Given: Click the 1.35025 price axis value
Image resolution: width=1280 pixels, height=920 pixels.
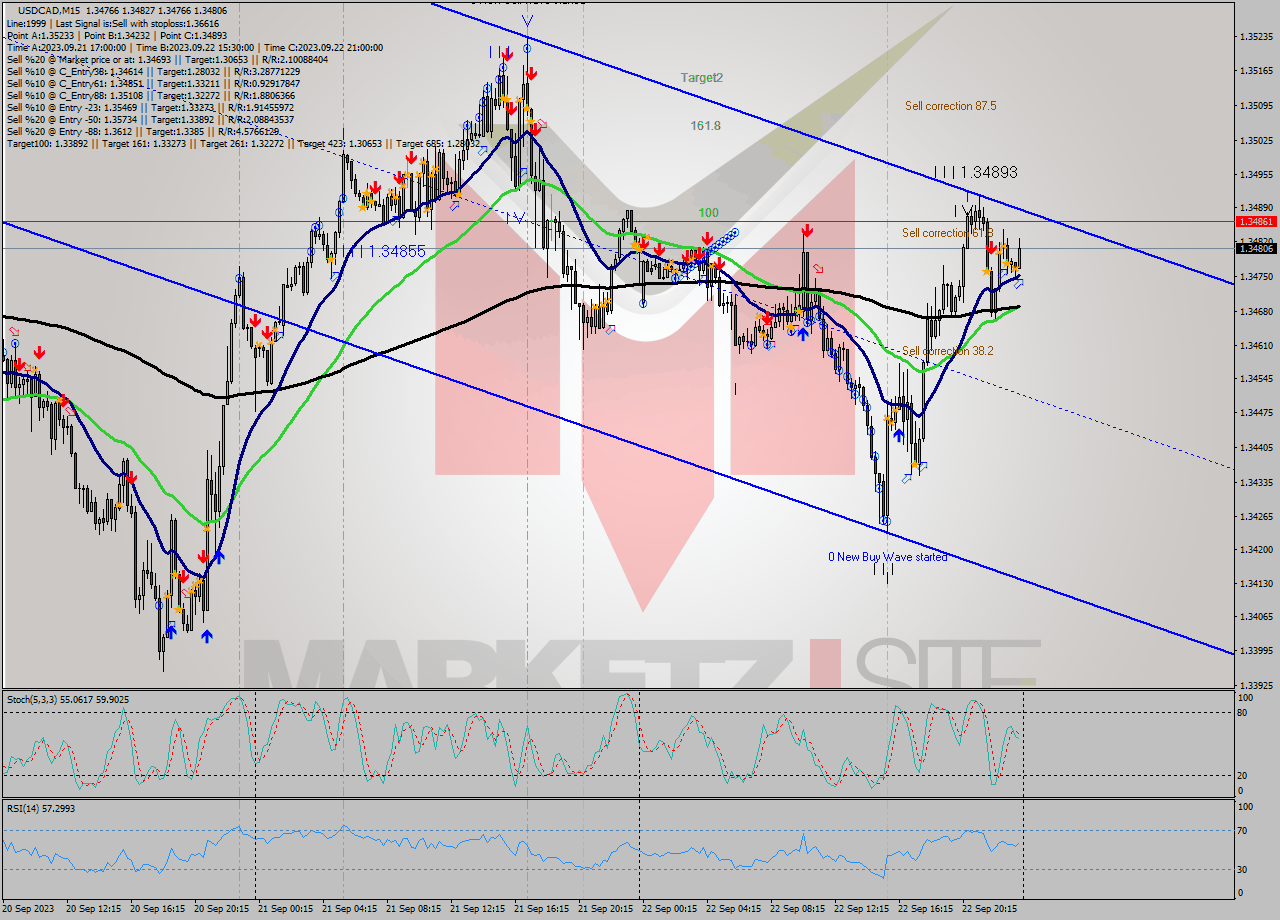Looking at the screenshot, I should coord(1256,140).
